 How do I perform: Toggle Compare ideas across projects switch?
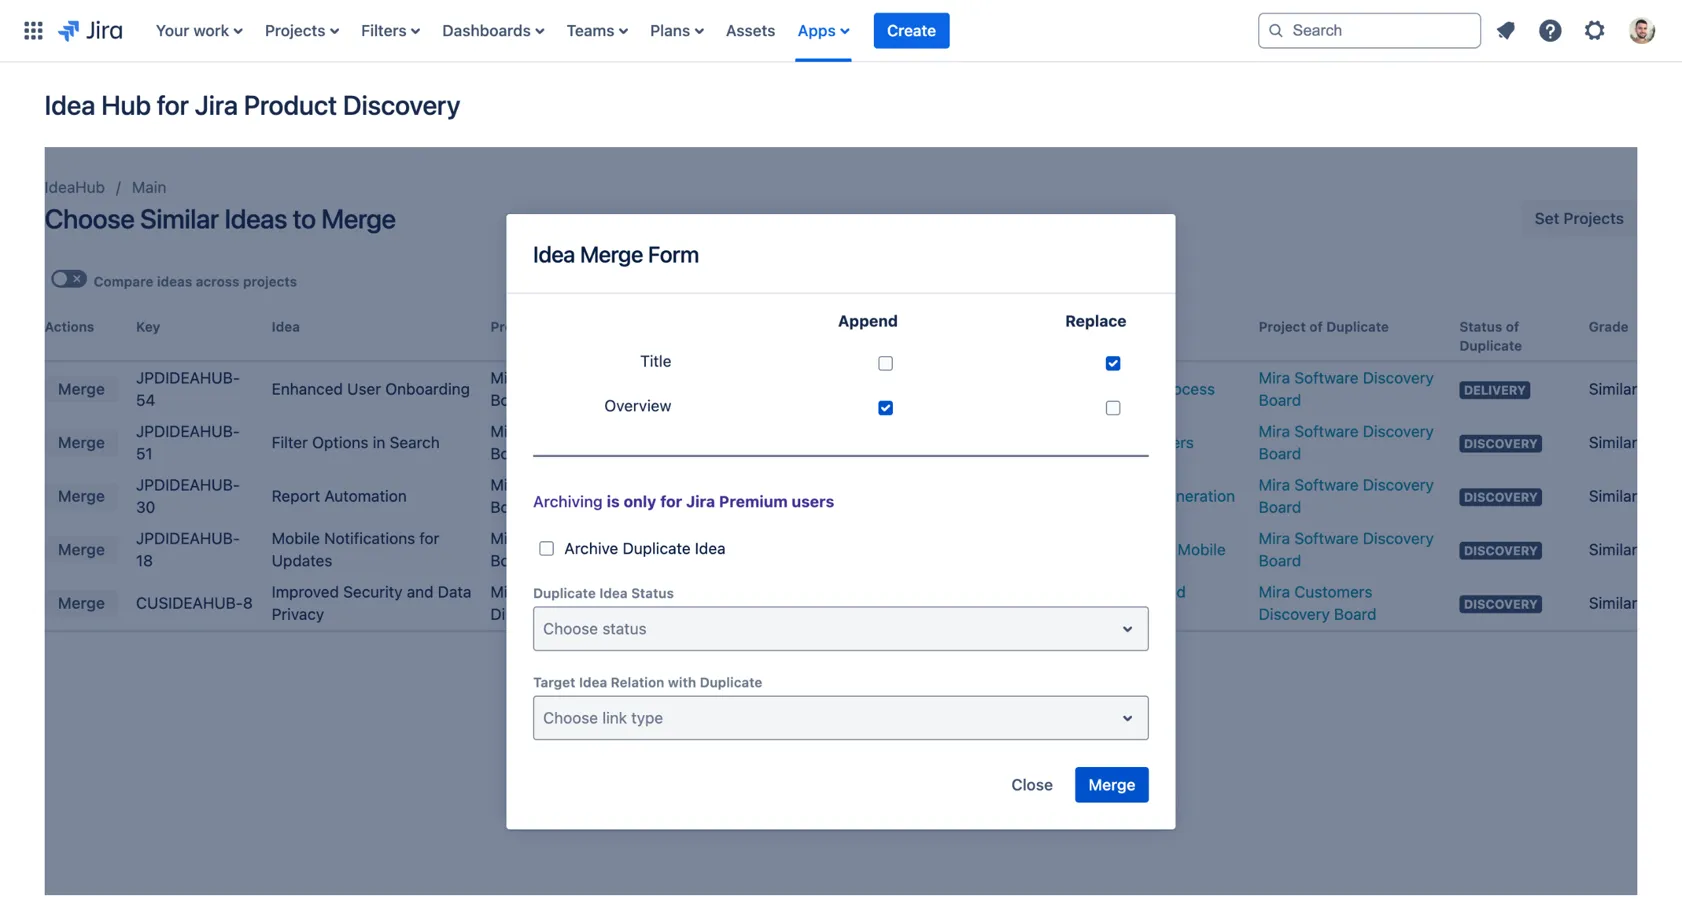pos(69,279)
